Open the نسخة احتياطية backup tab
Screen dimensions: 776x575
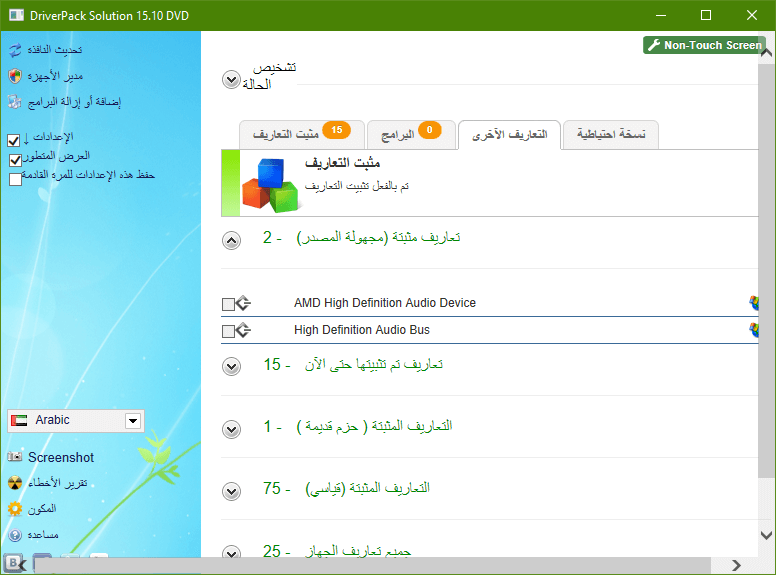point(611,135)
